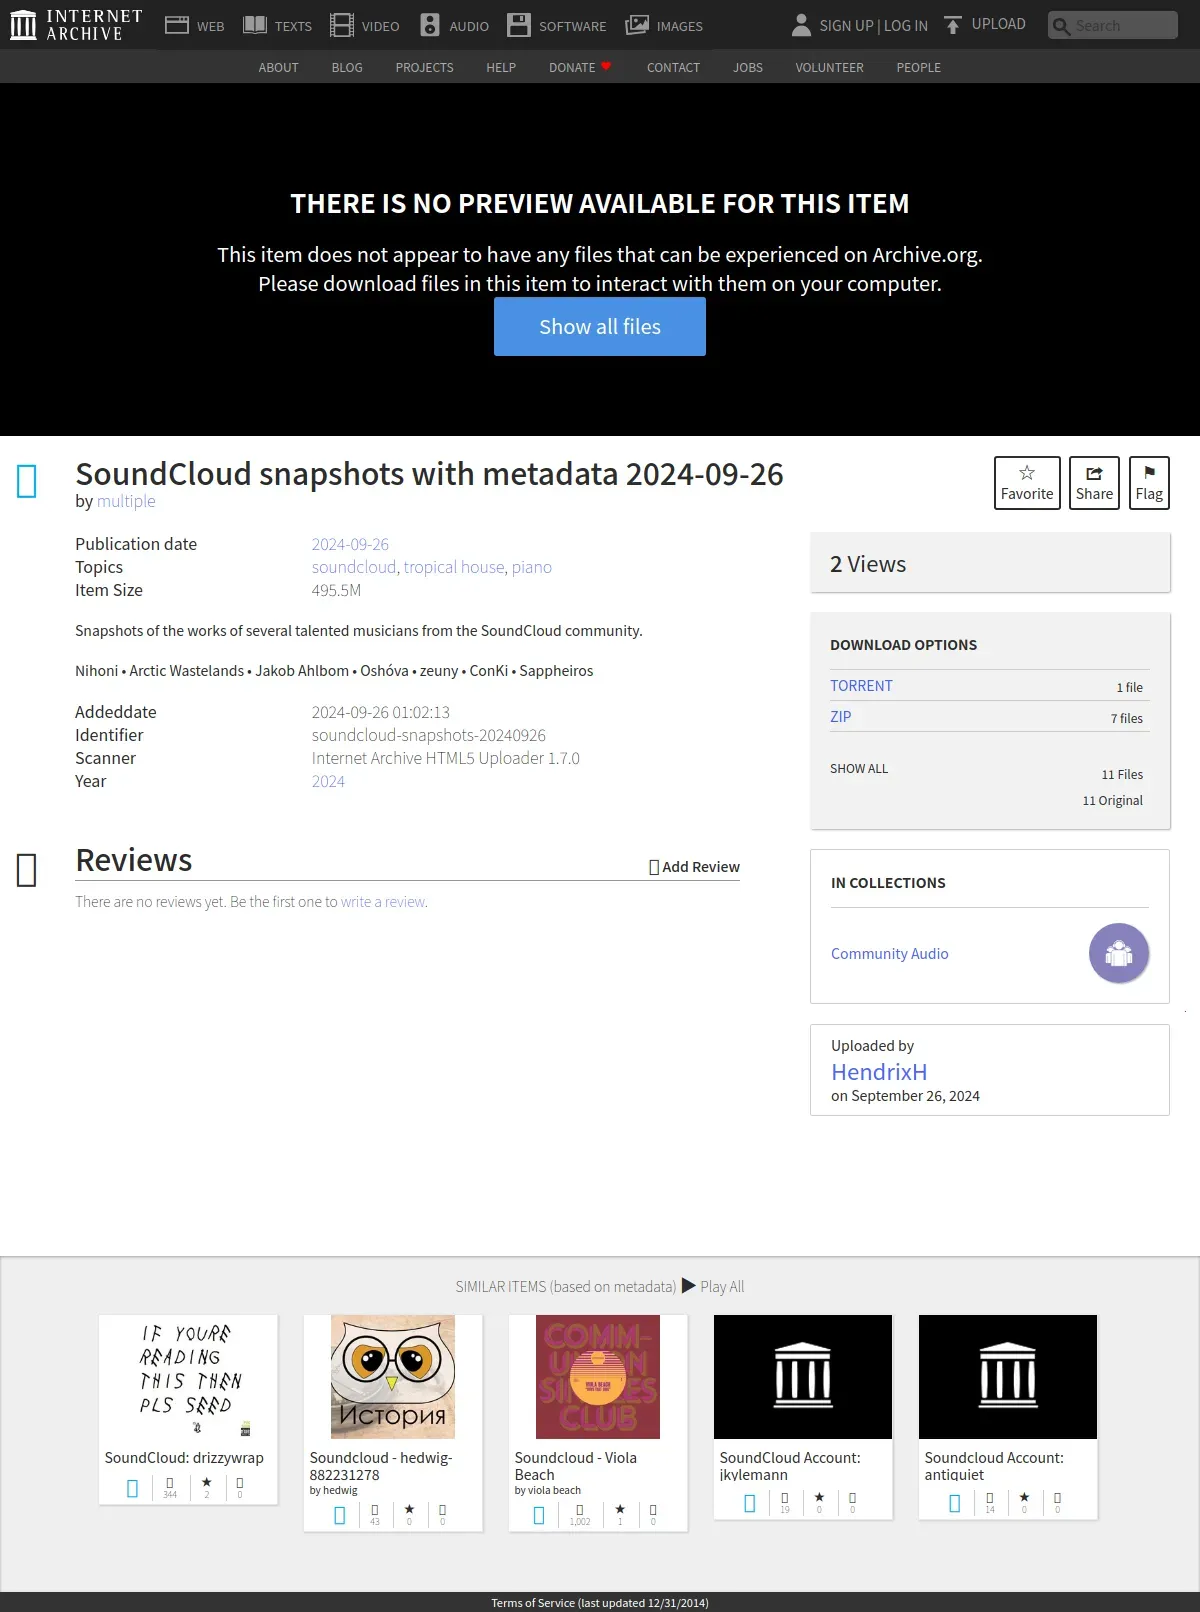Click the Reviews section icon

27,870
